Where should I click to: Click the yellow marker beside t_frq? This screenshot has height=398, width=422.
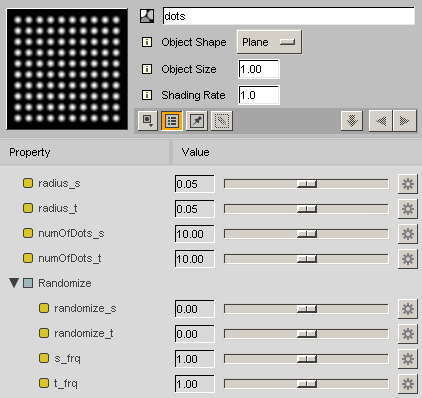pyautogui.click(x=44, y=383)
